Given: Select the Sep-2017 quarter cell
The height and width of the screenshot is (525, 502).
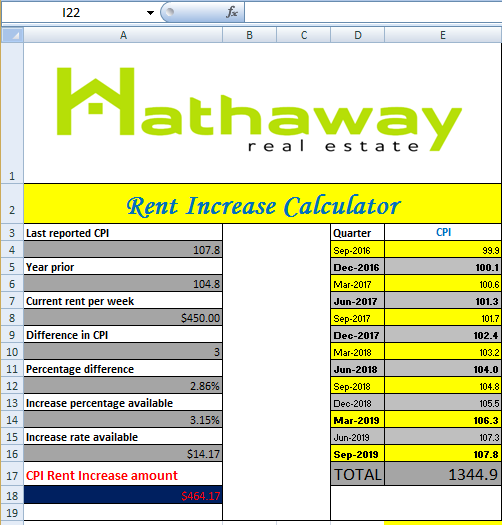Looking at the screenshot, I should [x=358, y=318].
